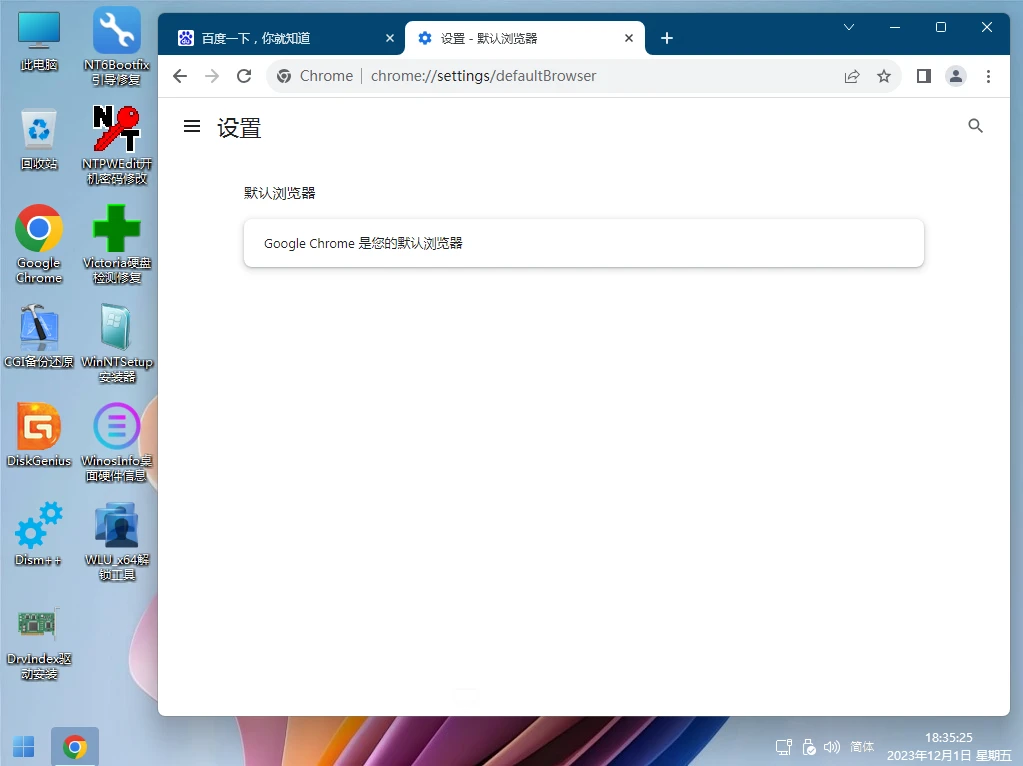Image resolution: width=1023 pixels, height=766 pixels.
Task: Select NTPWEdit开机密码修改 desktop icon
Action: pos(117,145)
